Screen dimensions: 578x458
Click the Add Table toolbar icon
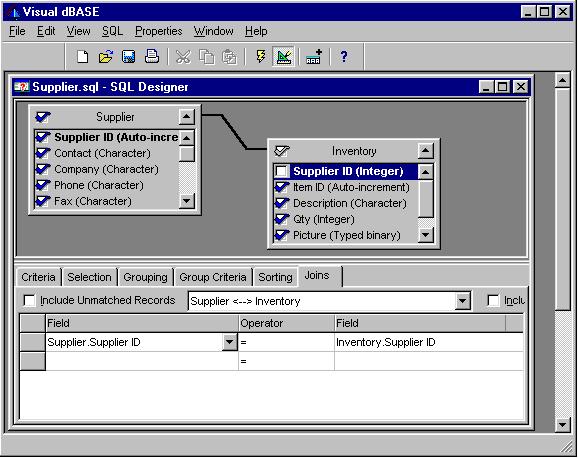(314, 56)
